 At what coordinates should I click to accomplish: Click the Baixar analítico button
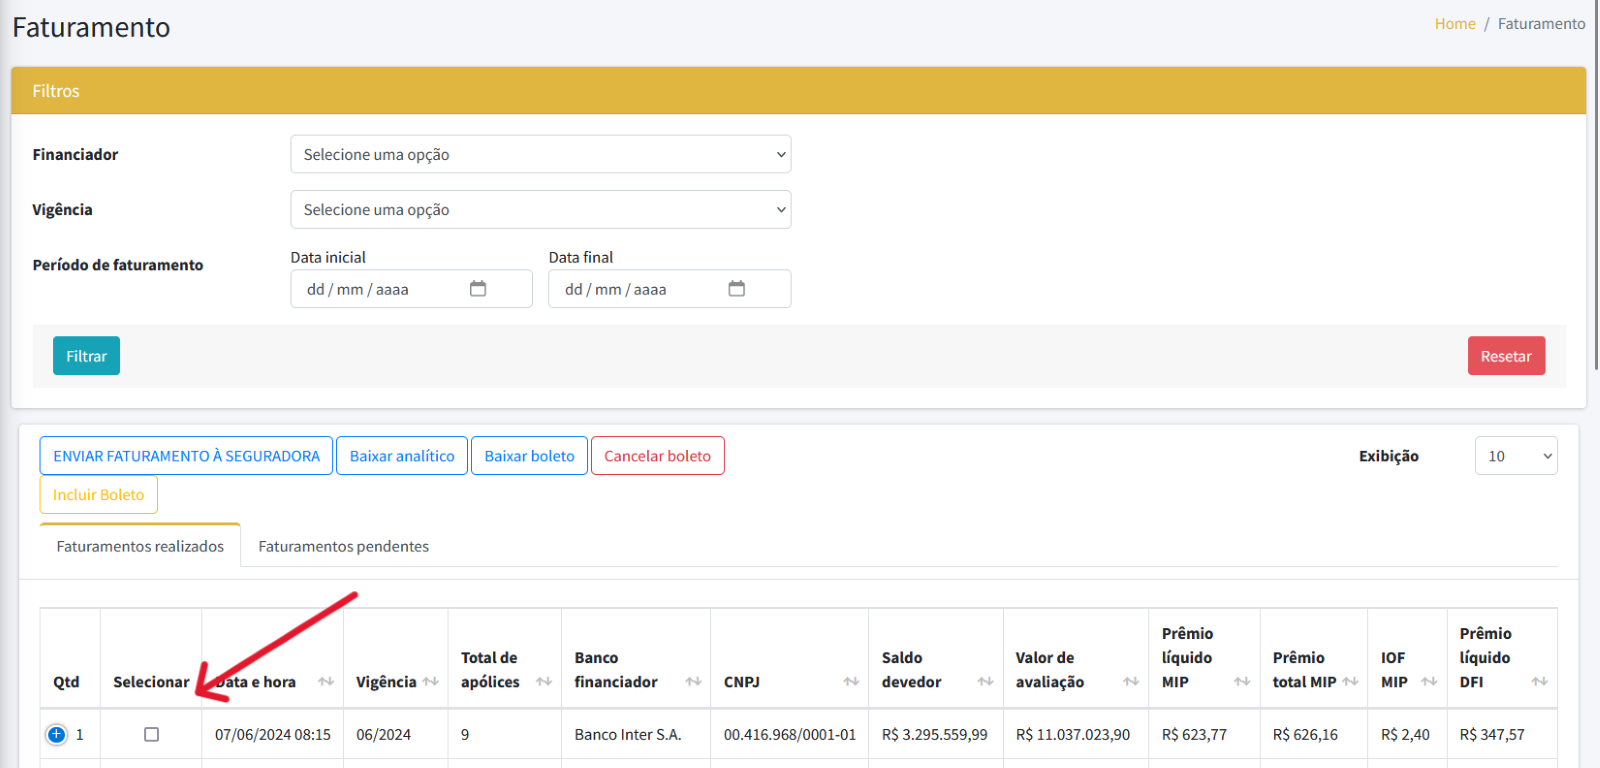point(402,456)
